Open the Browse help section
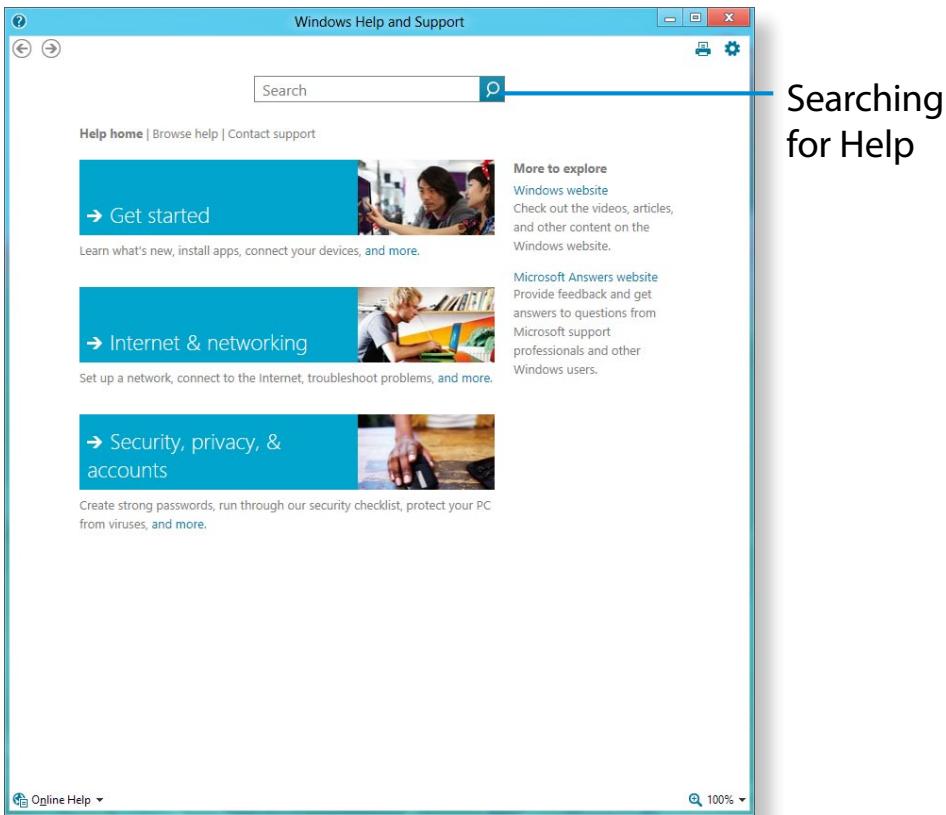Screen dimensions: 946x815 (185, 133)
